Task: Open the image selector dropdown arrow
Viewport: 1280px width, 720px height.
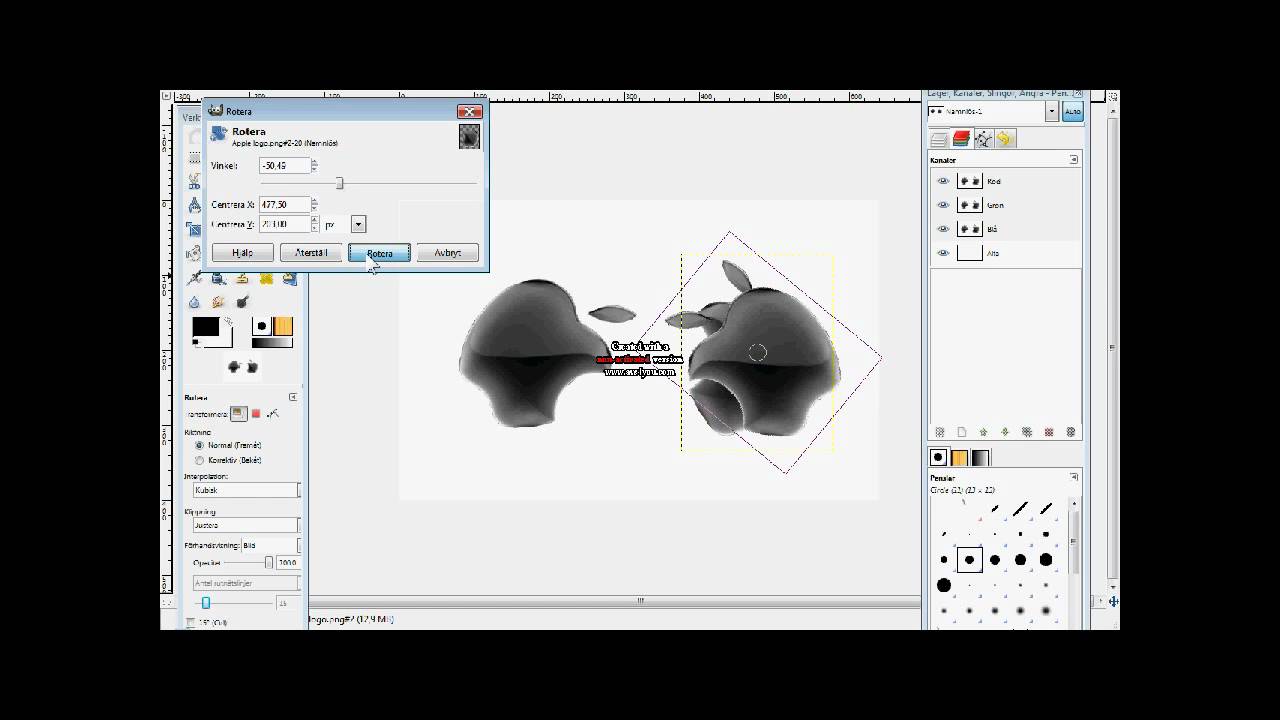Action: pyautogui.click(x=1052, y=111)
